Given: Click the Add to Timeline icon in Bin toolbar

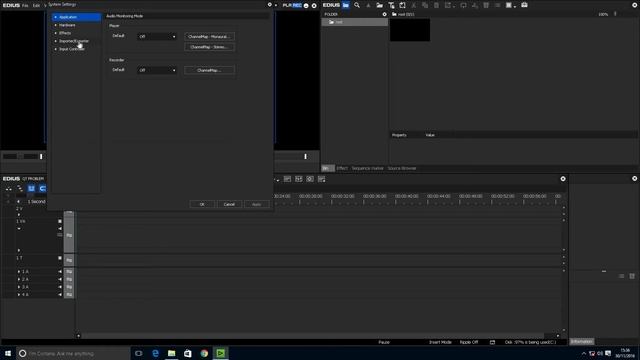Looking at the screenshot, I should coord(475,5).
